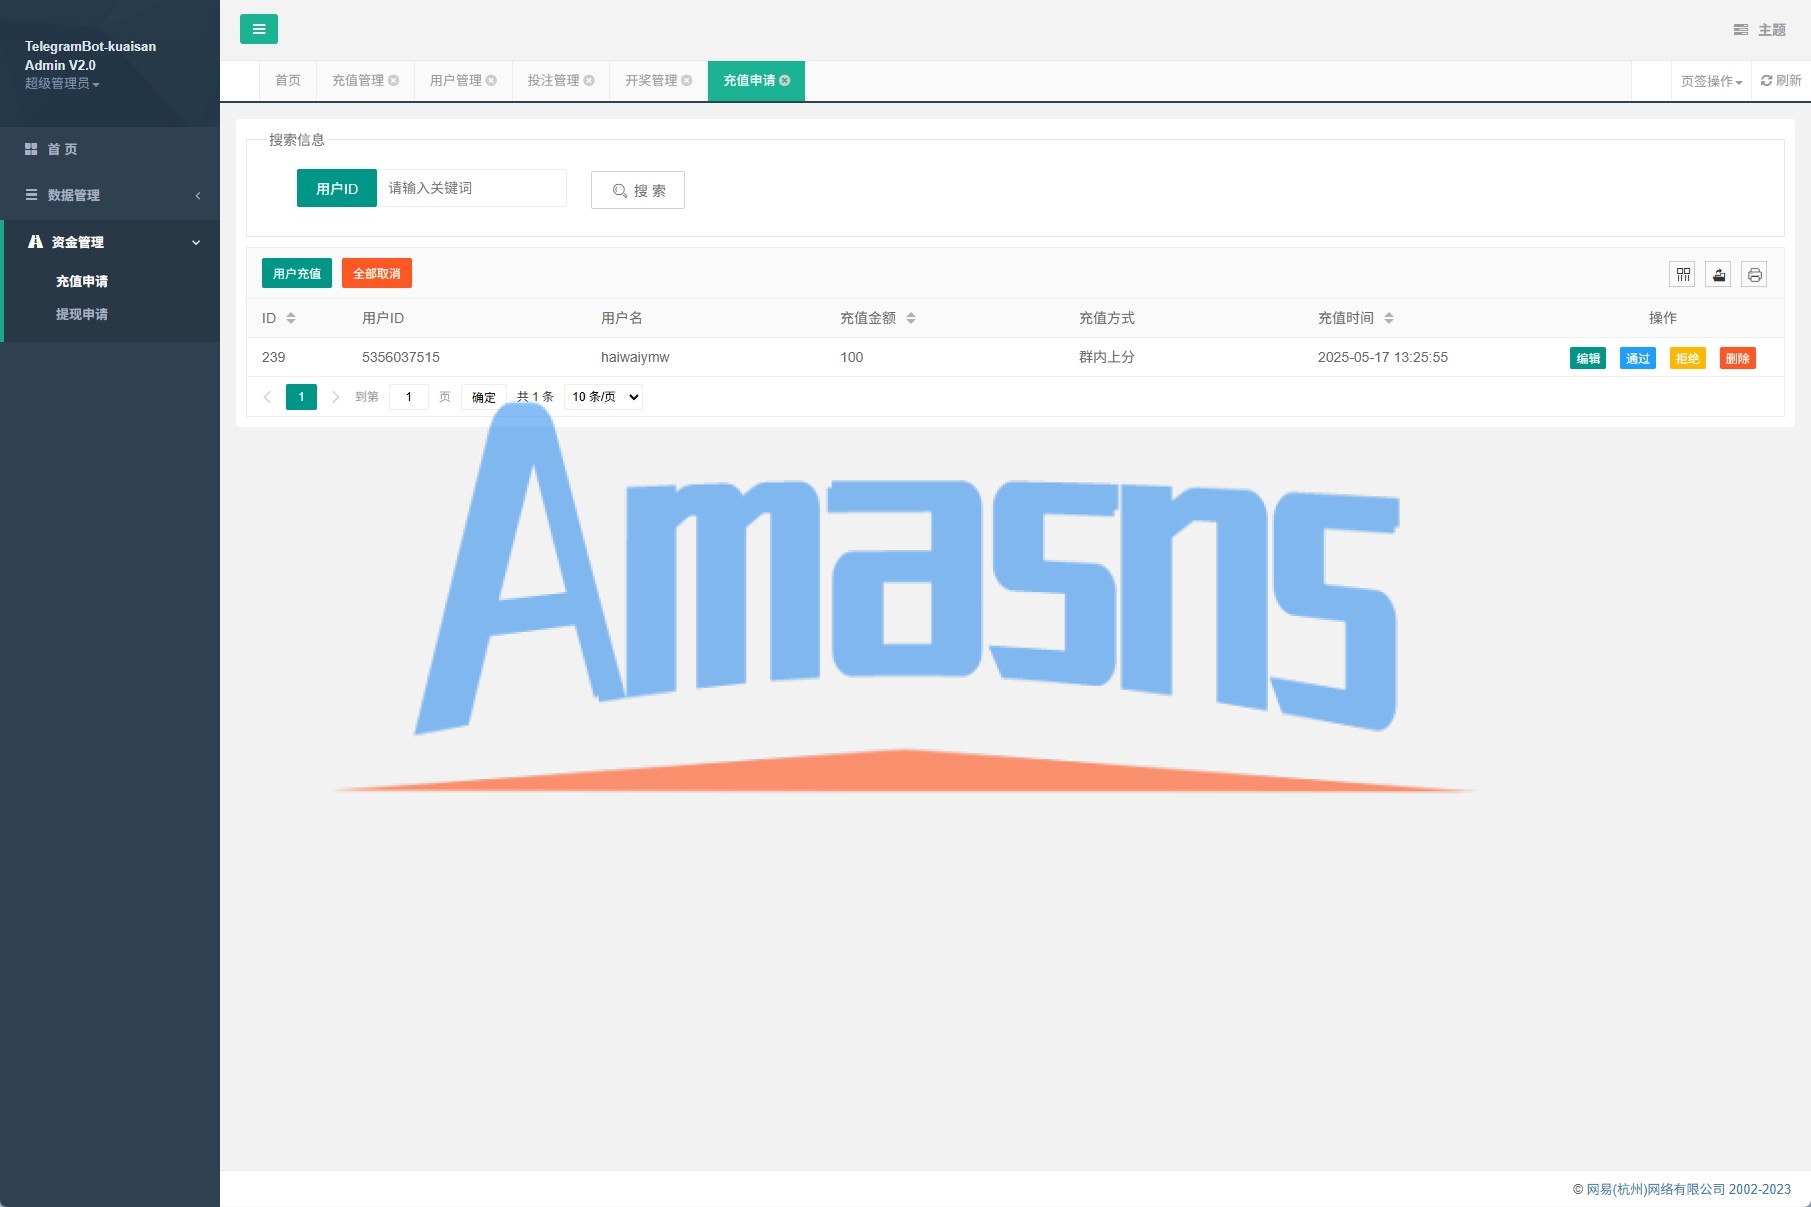The height and width of the screenshot is (1207, 1811).
Task: Collapse the 资金管理 sidebar menu
Action: click(x=110, y=242)
